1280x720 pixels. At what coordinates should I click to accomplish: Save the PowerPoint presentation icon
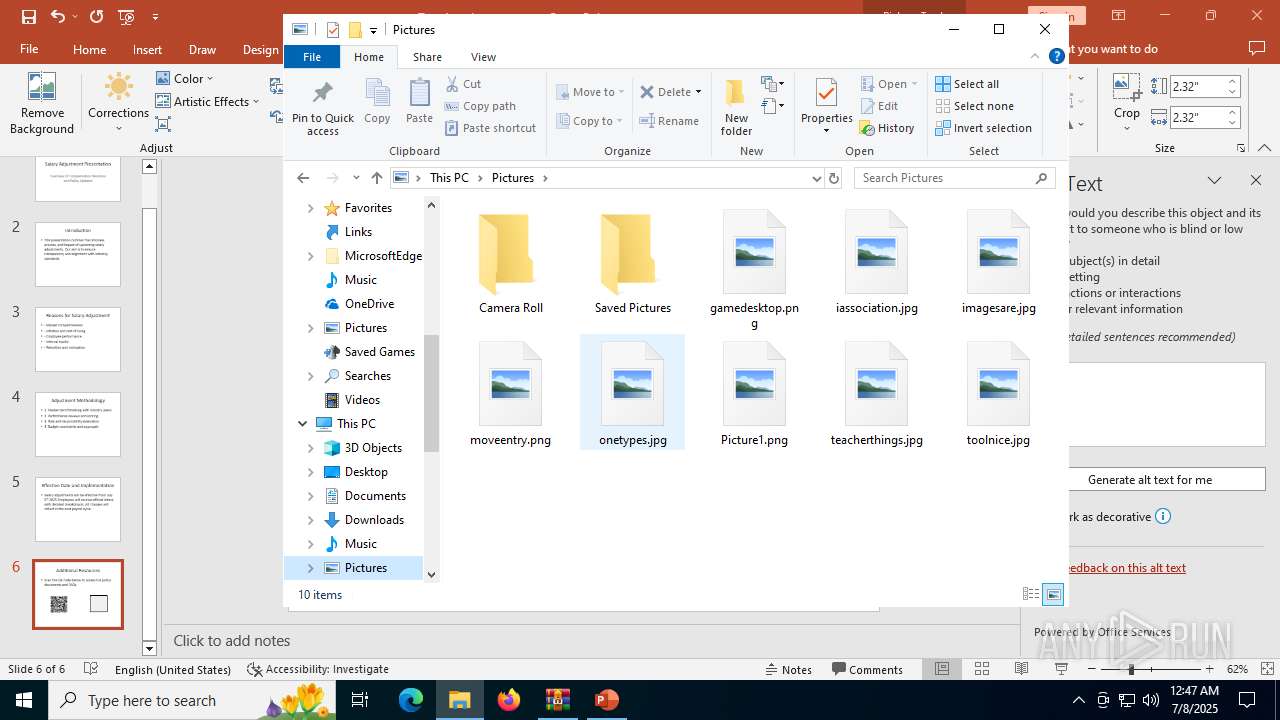pyautogui.click(x=28, y=17)
